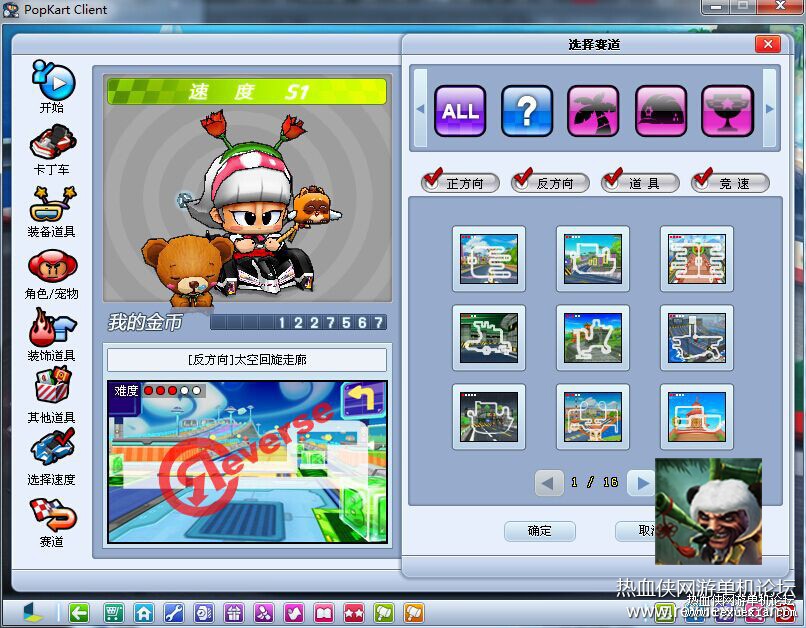Show earlier track themes with left arrow
The width and height of the screenshot is (806, 628).
[x=420, y=109]
